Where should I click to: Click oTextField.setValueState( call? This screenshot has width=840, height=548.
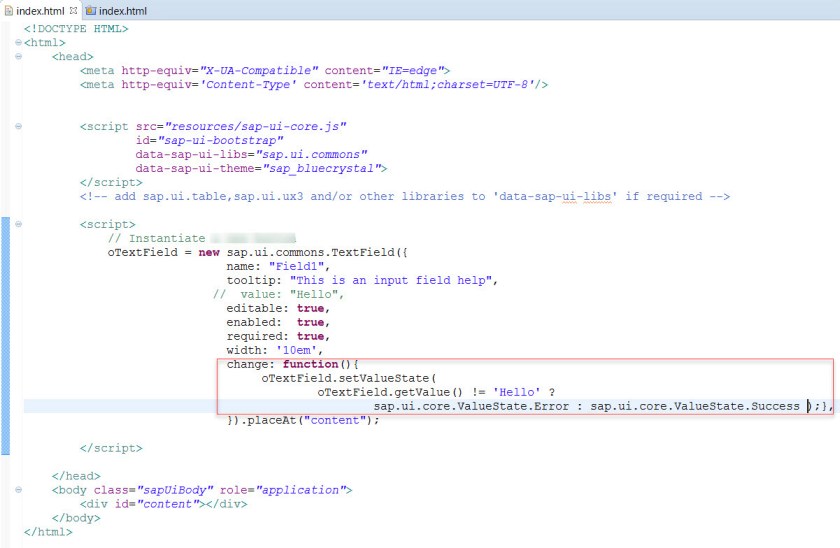(349, 378)
